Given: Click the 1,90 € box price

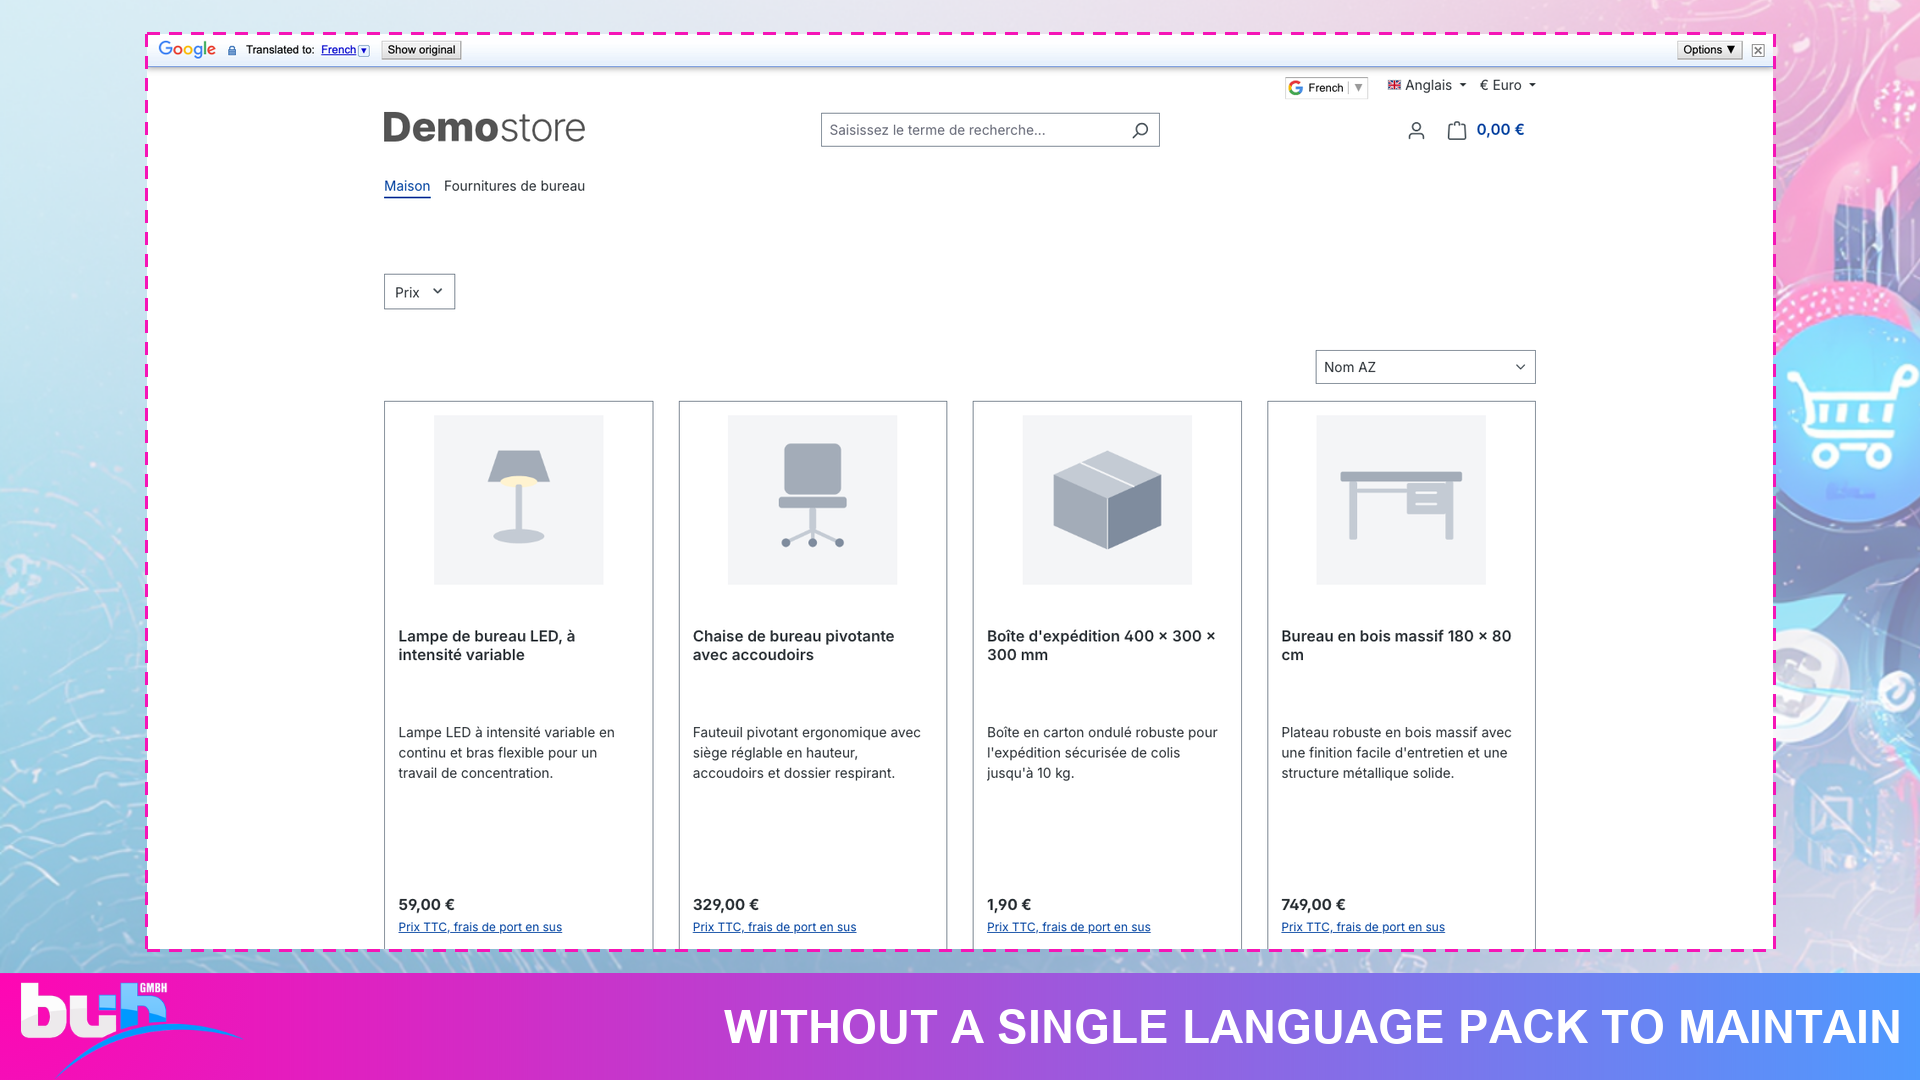Looking at the screenshot, I should pos(1009,905).
